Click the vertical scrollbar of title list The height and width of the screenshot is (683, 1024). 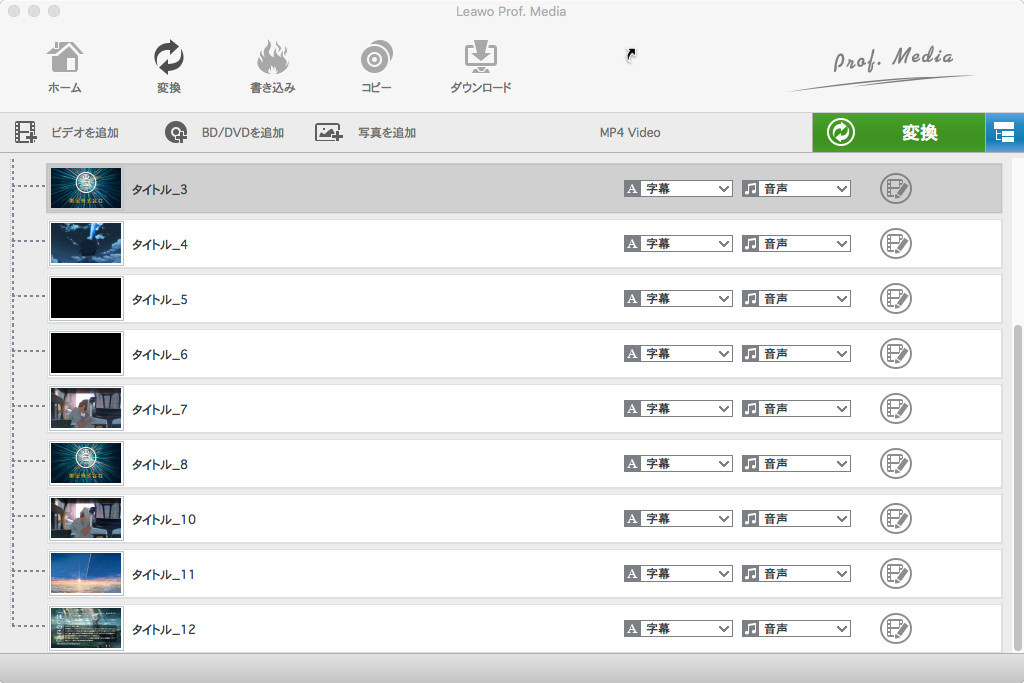pos(1017,487)
